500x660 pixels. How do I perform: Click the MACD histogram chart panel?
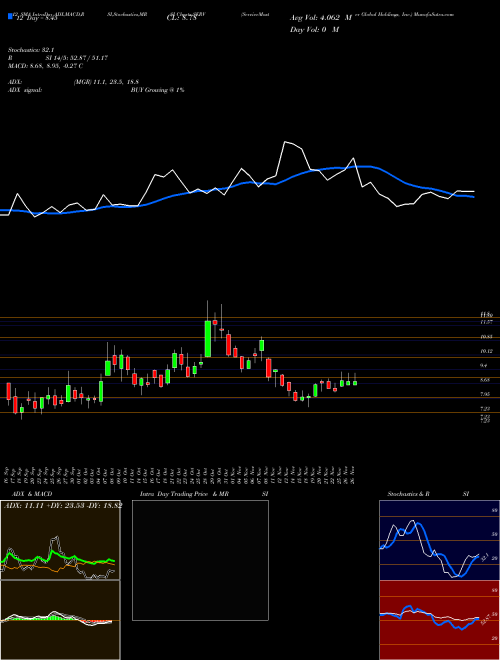coord(60,620)
